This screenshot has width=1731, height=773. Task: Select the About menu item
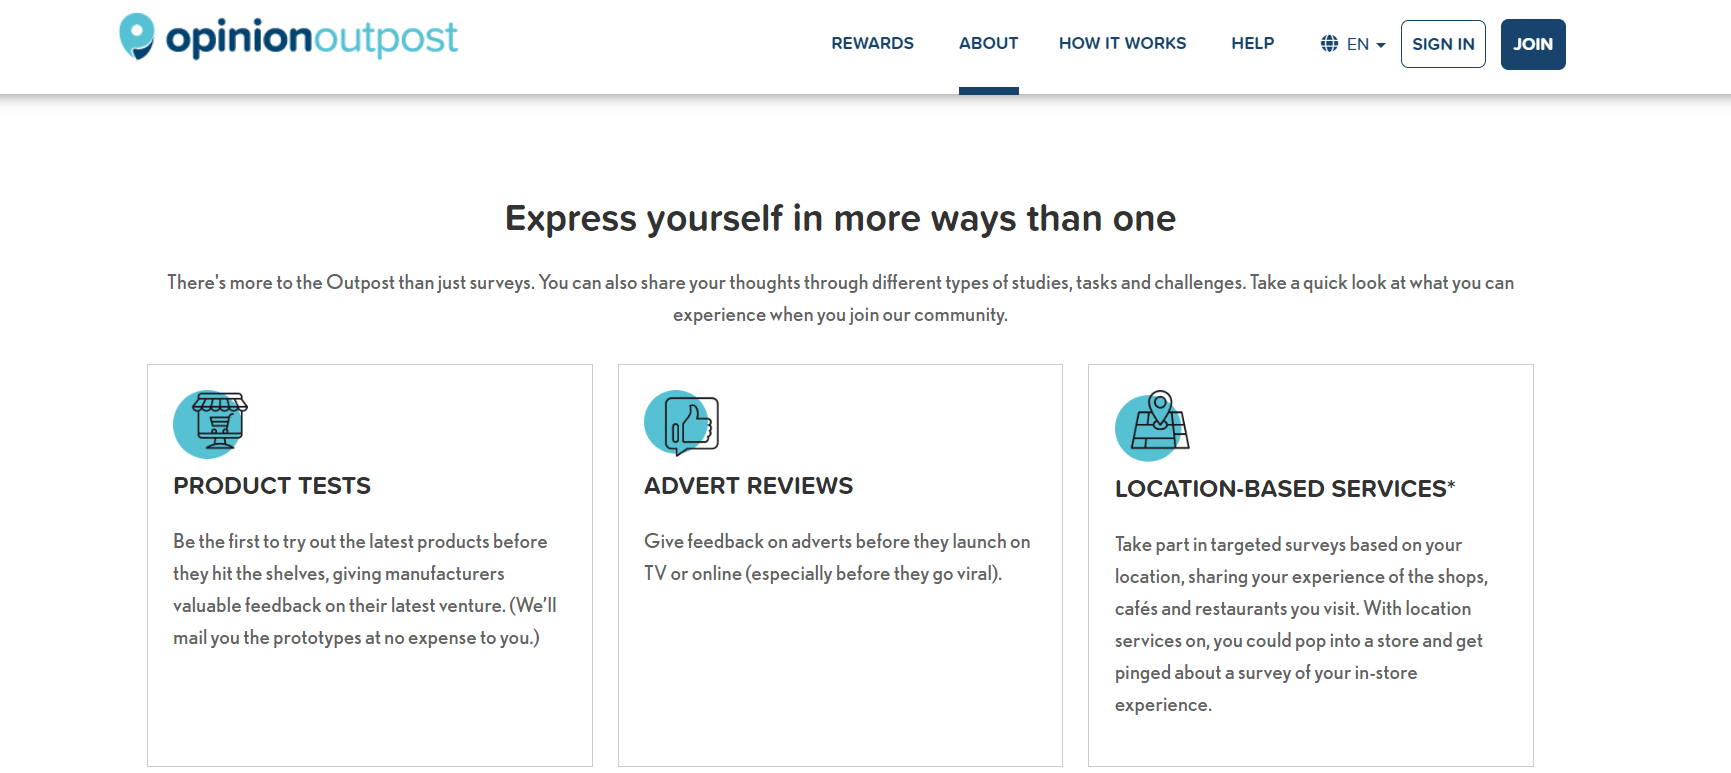point(988,43)
